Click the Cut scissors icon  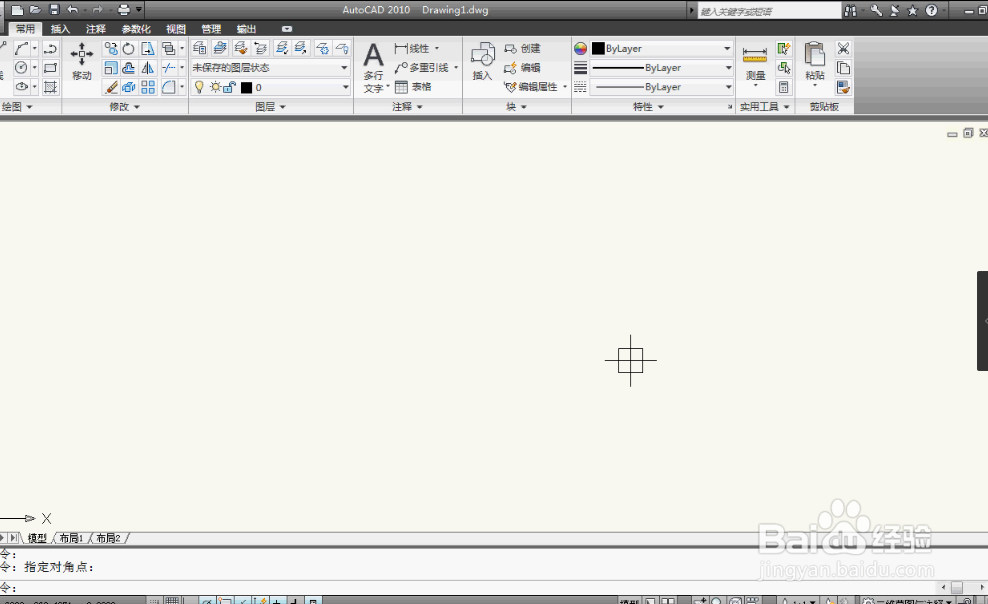pos(843,48)
